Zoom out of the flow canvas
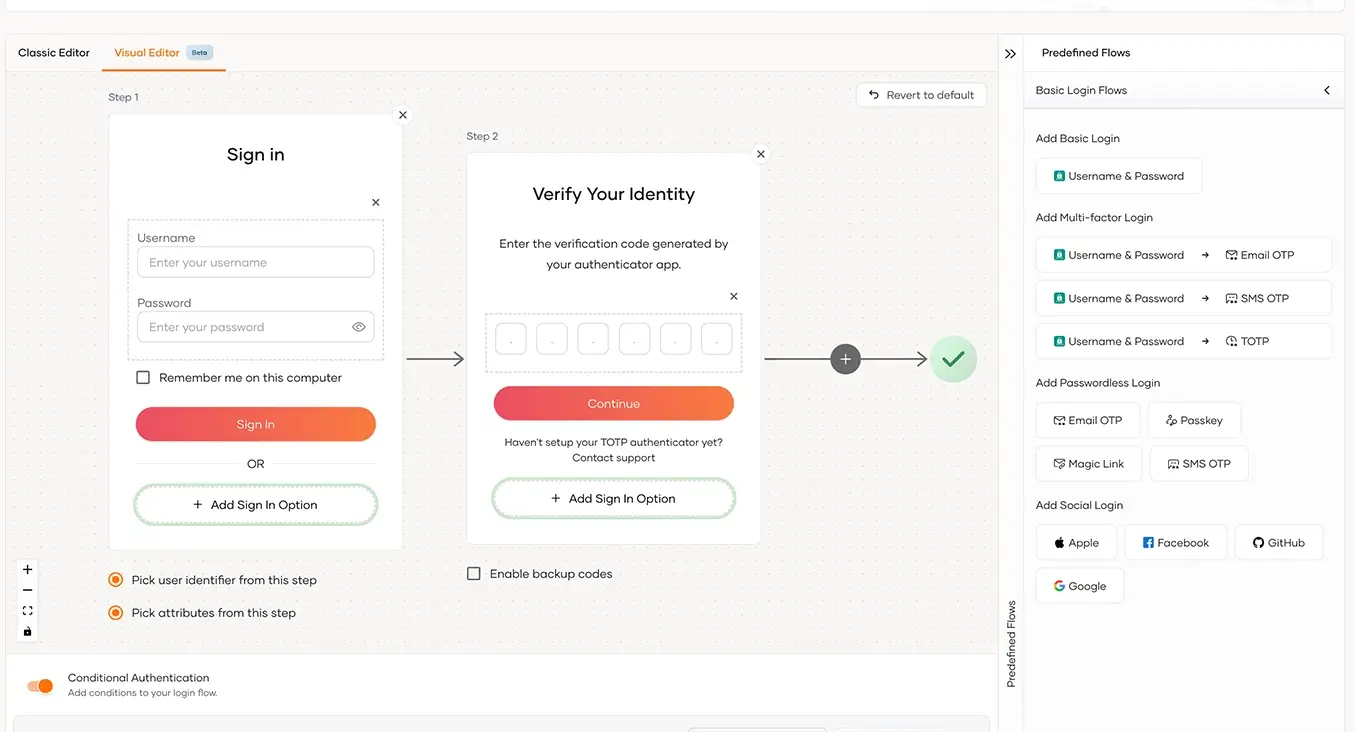 click(27, 589)
